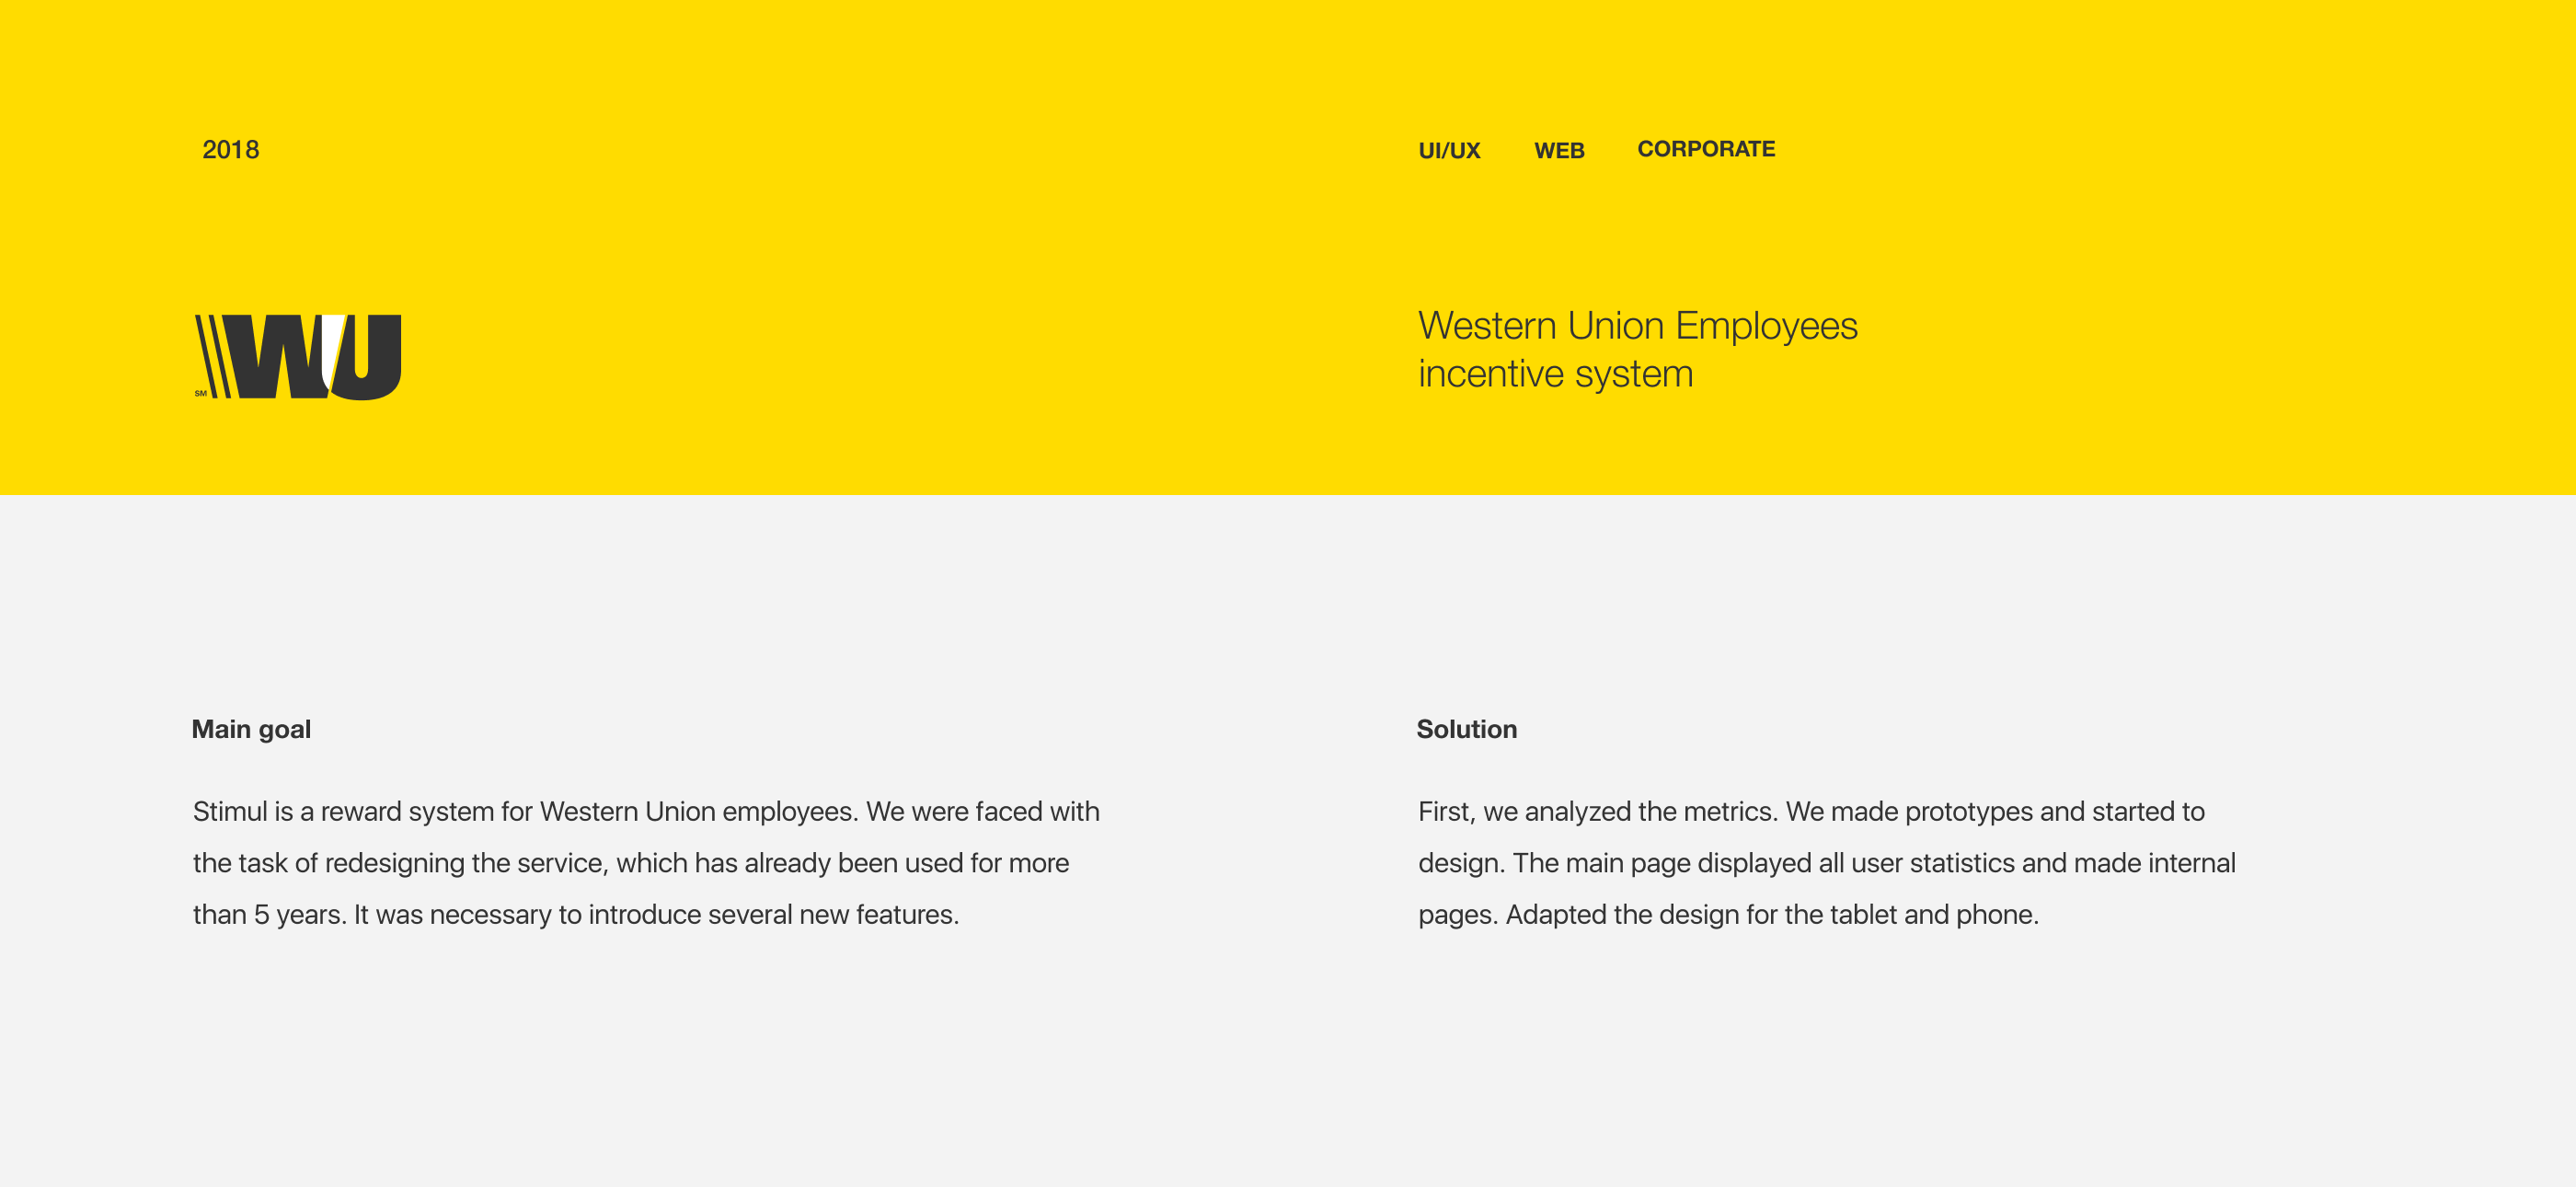Click the 2018 year label
Screen dimensions: 2576x1187
tap(230, 150)
